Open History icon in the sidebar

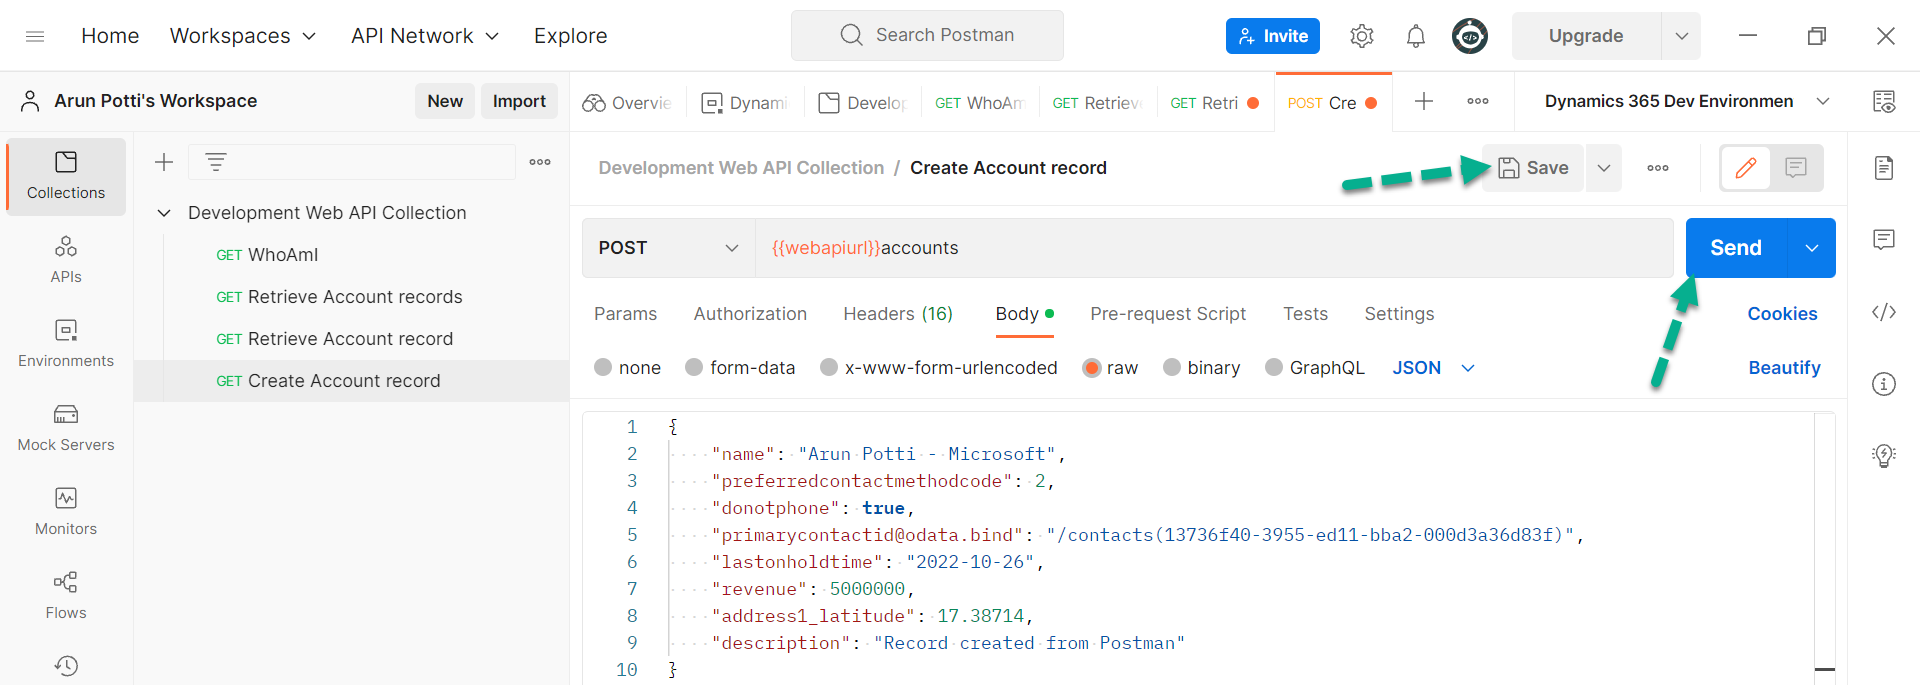[66, 666]
